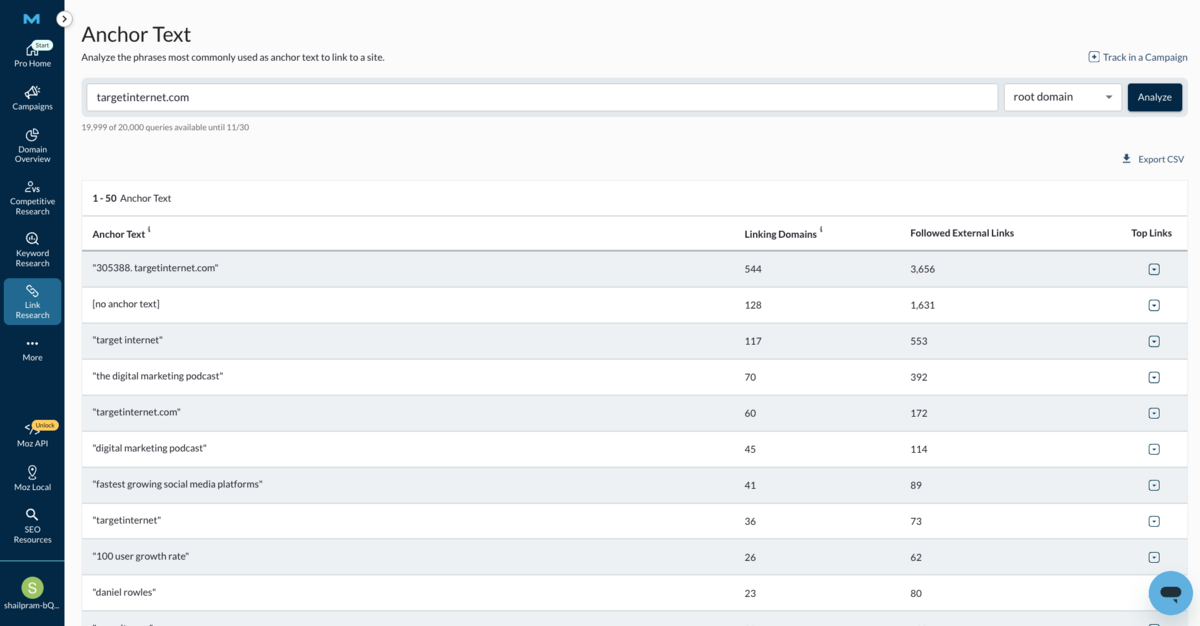Screen dimensions: 1200x626
Task: Export results as CSV
Action: (1152, 159)
